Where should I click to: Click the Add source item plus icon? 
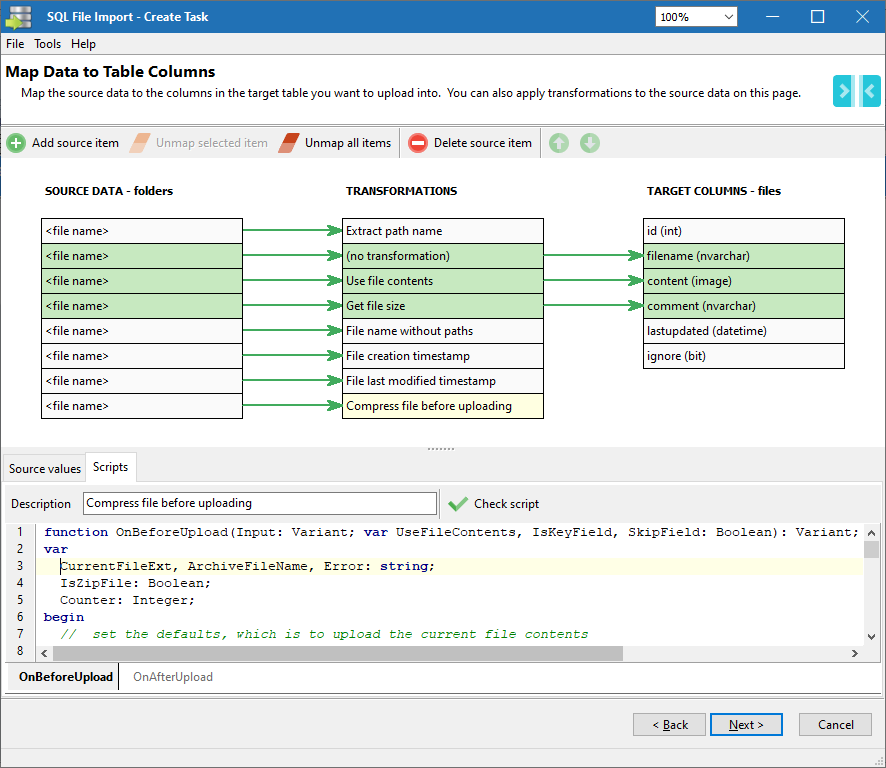[16, 143]
